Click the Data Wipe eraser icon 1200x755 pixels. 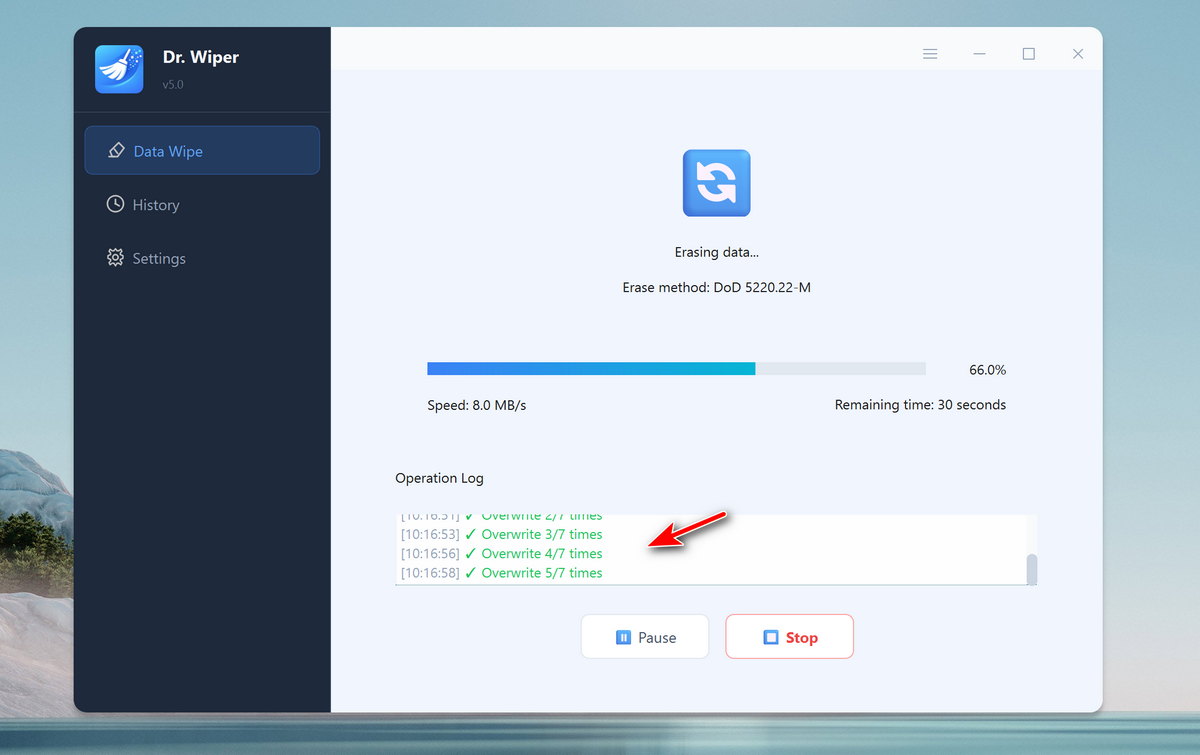pos(116,151)
